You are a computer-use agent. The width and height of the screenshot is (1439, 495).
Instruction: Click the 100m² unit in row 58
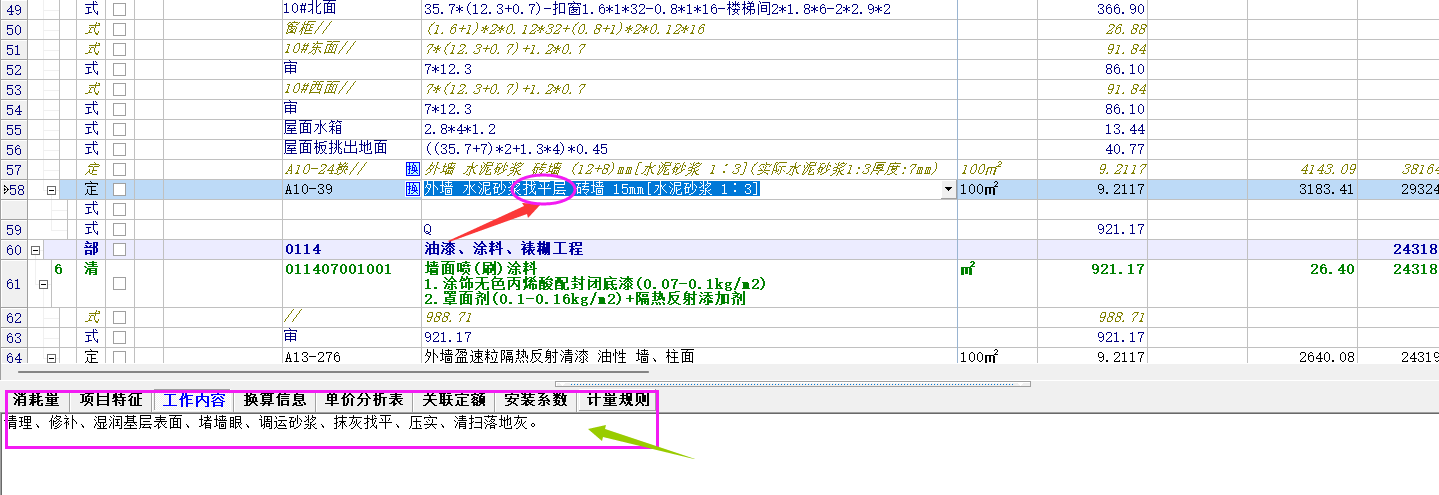point(978,189)
